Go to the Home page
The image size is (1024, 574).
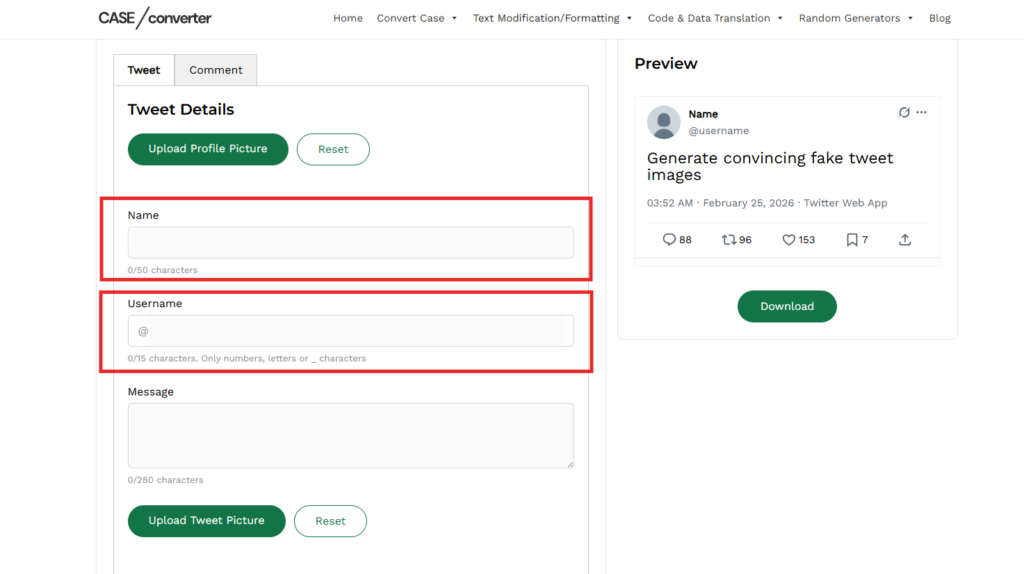click(x=348, y=18)
